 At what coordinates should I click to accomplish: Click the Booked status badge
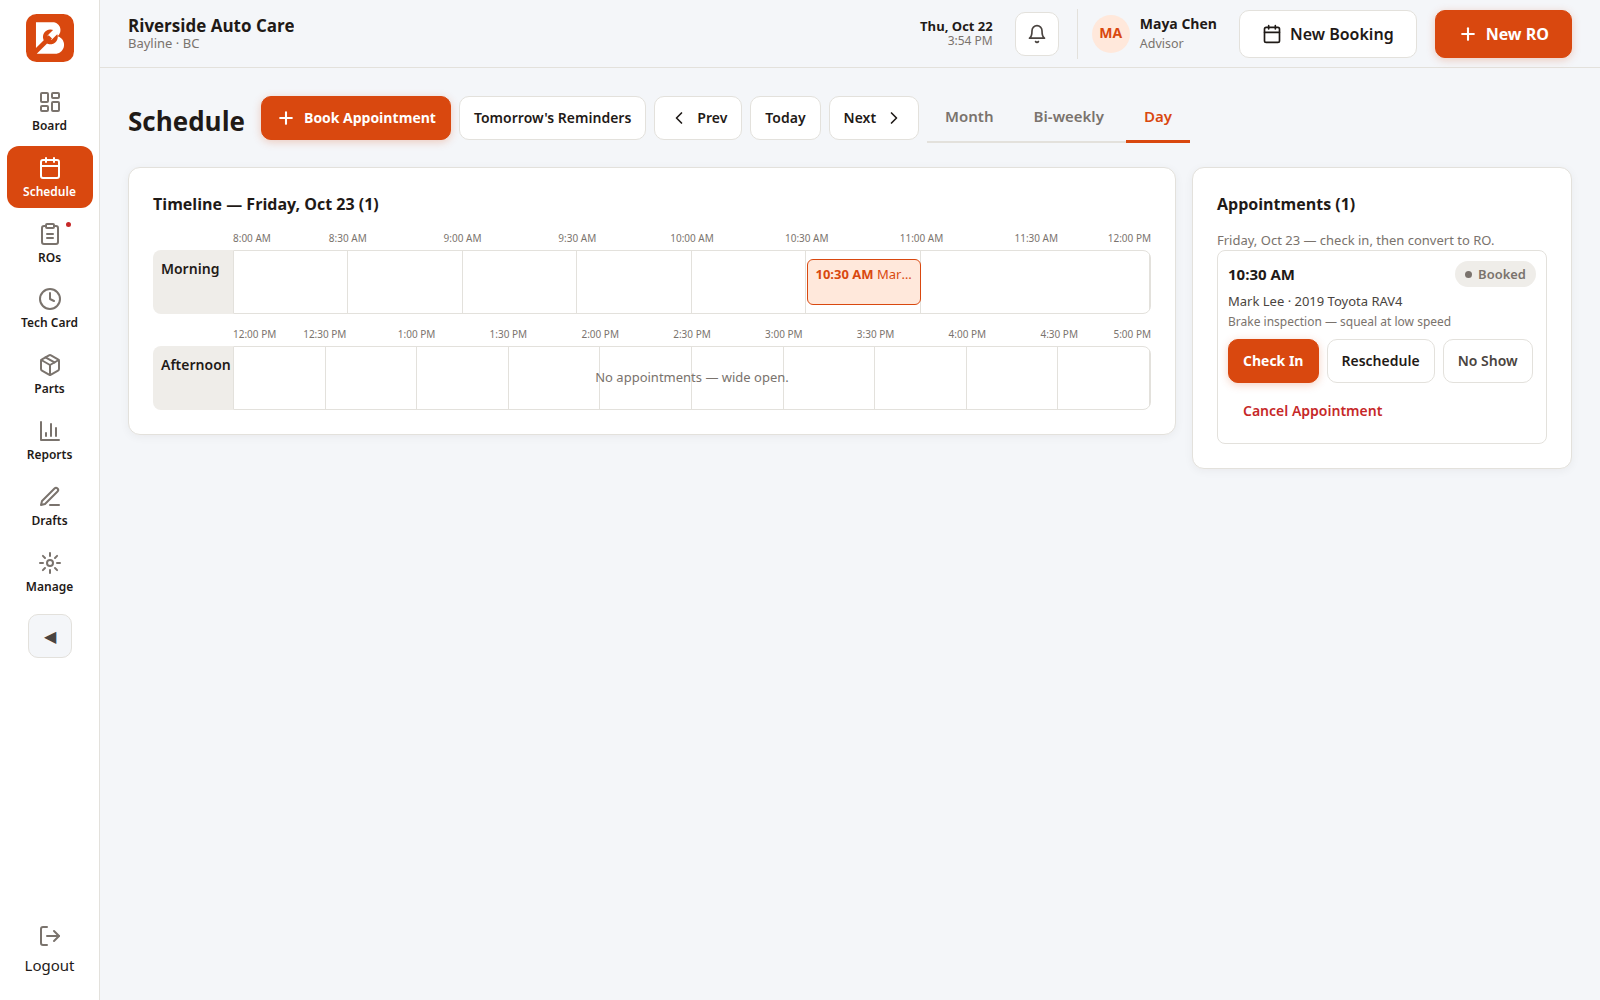click(x=1495, y=274)
